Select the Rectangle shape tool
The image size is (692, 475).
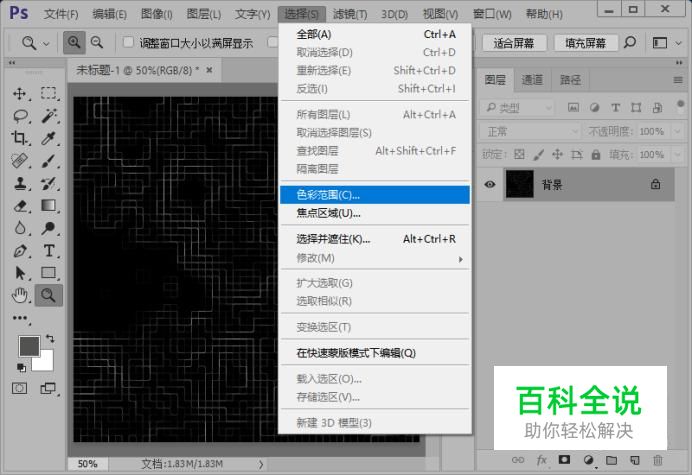(49, 273)
